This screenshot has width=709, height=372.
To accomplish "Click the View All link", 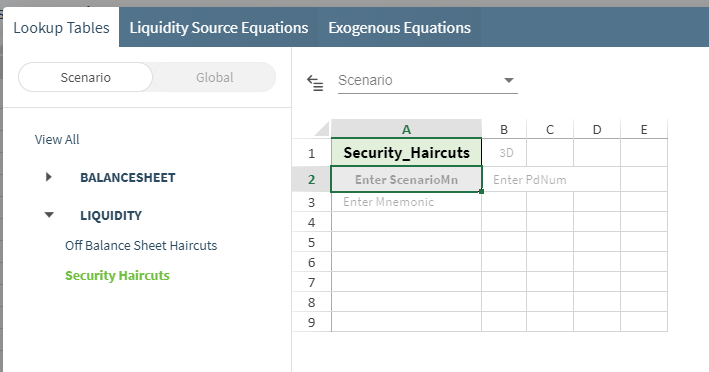I will (57, 139).
